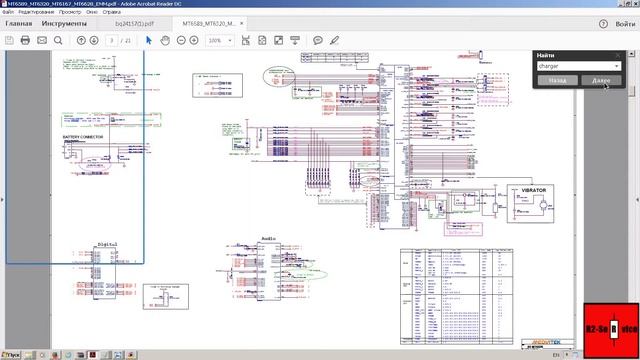Expand the find options dropdown arrow

617,66
